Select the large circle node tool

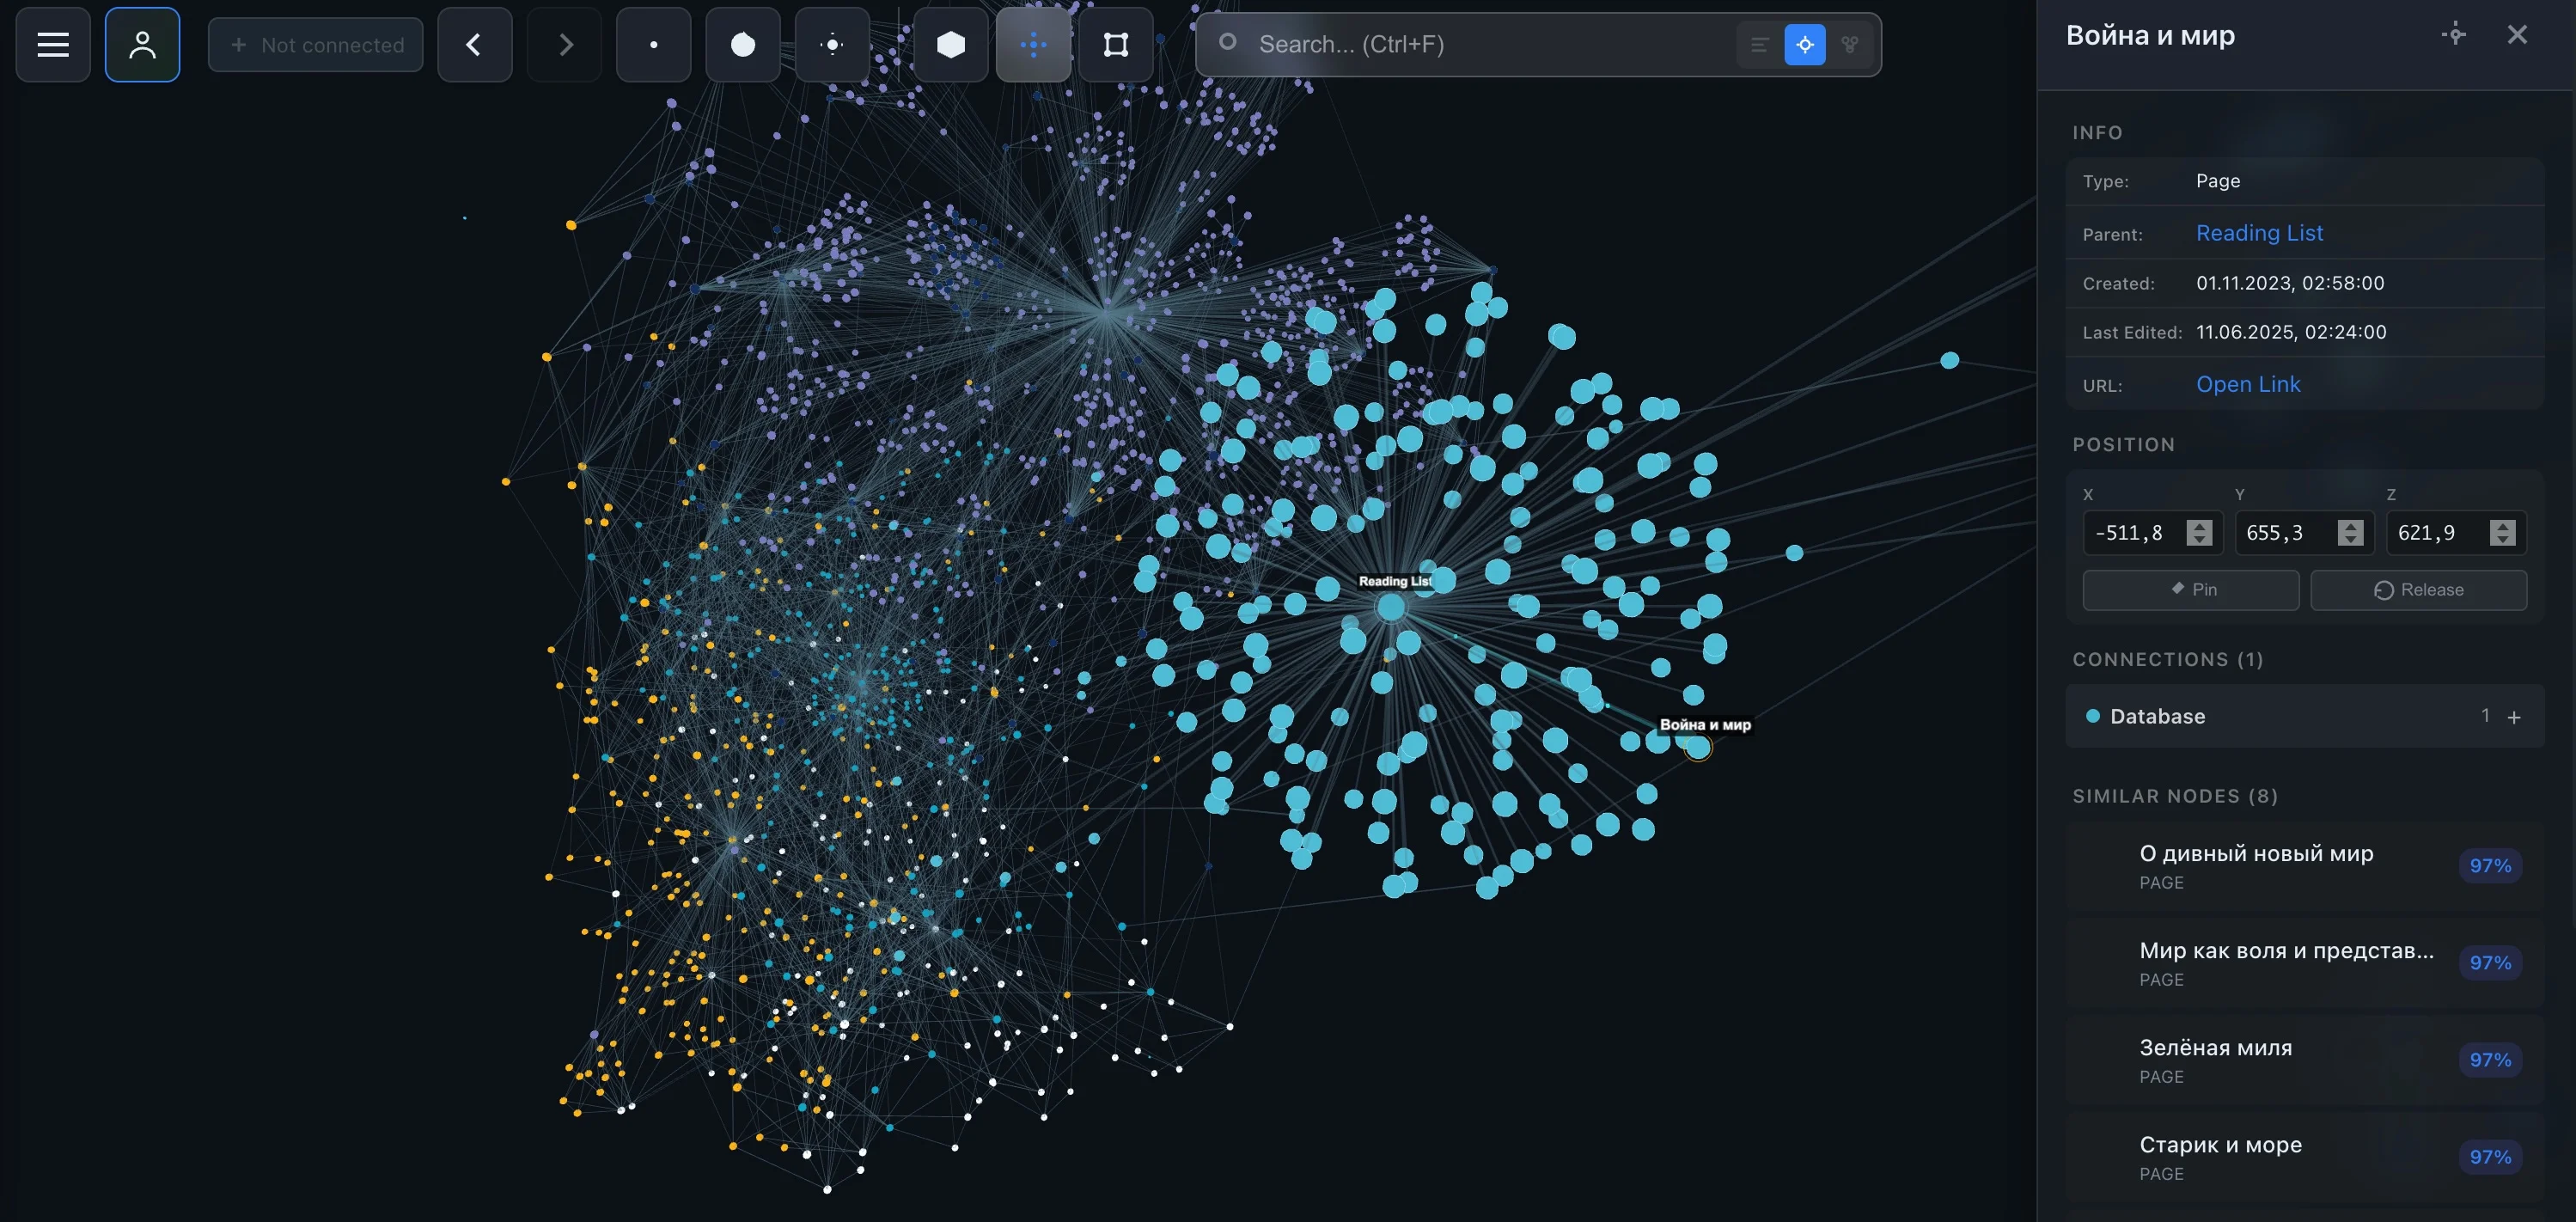[x=743, y=44]
